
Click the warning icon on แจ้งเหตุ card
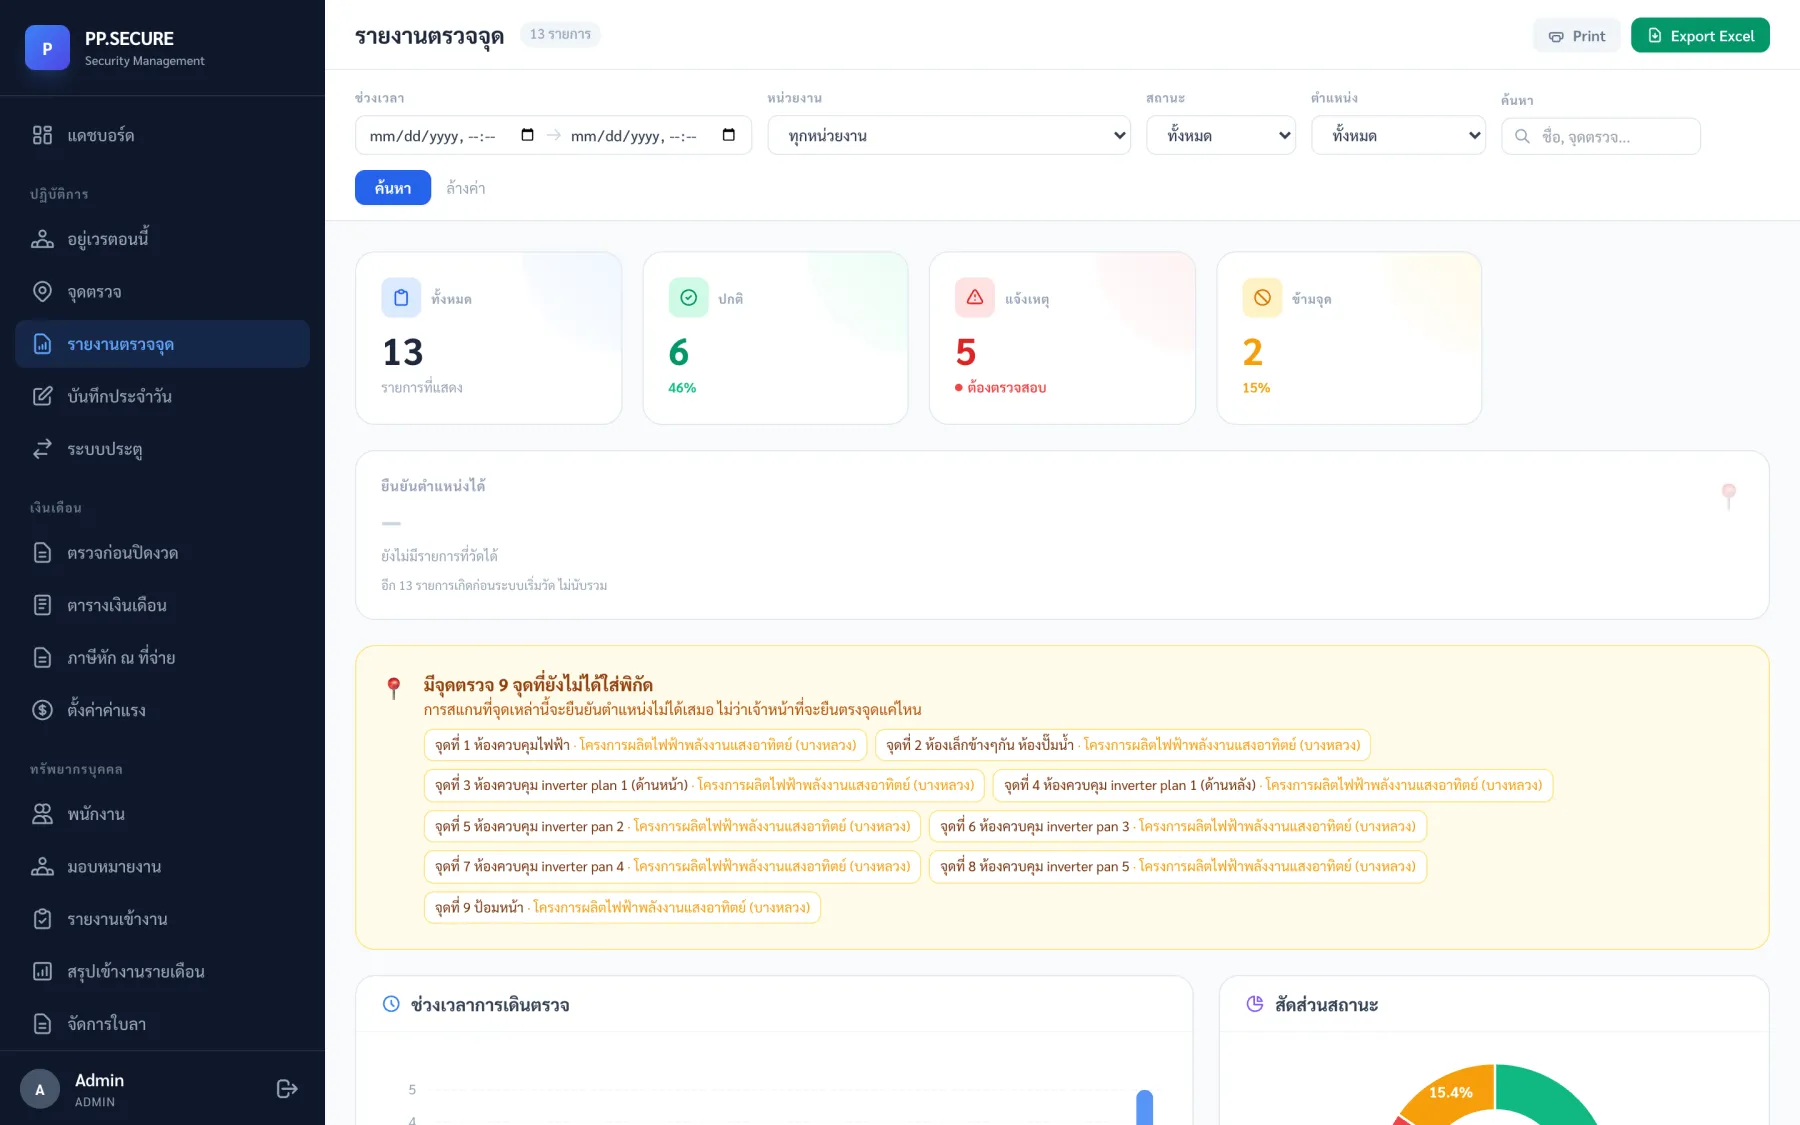point(975,297)
